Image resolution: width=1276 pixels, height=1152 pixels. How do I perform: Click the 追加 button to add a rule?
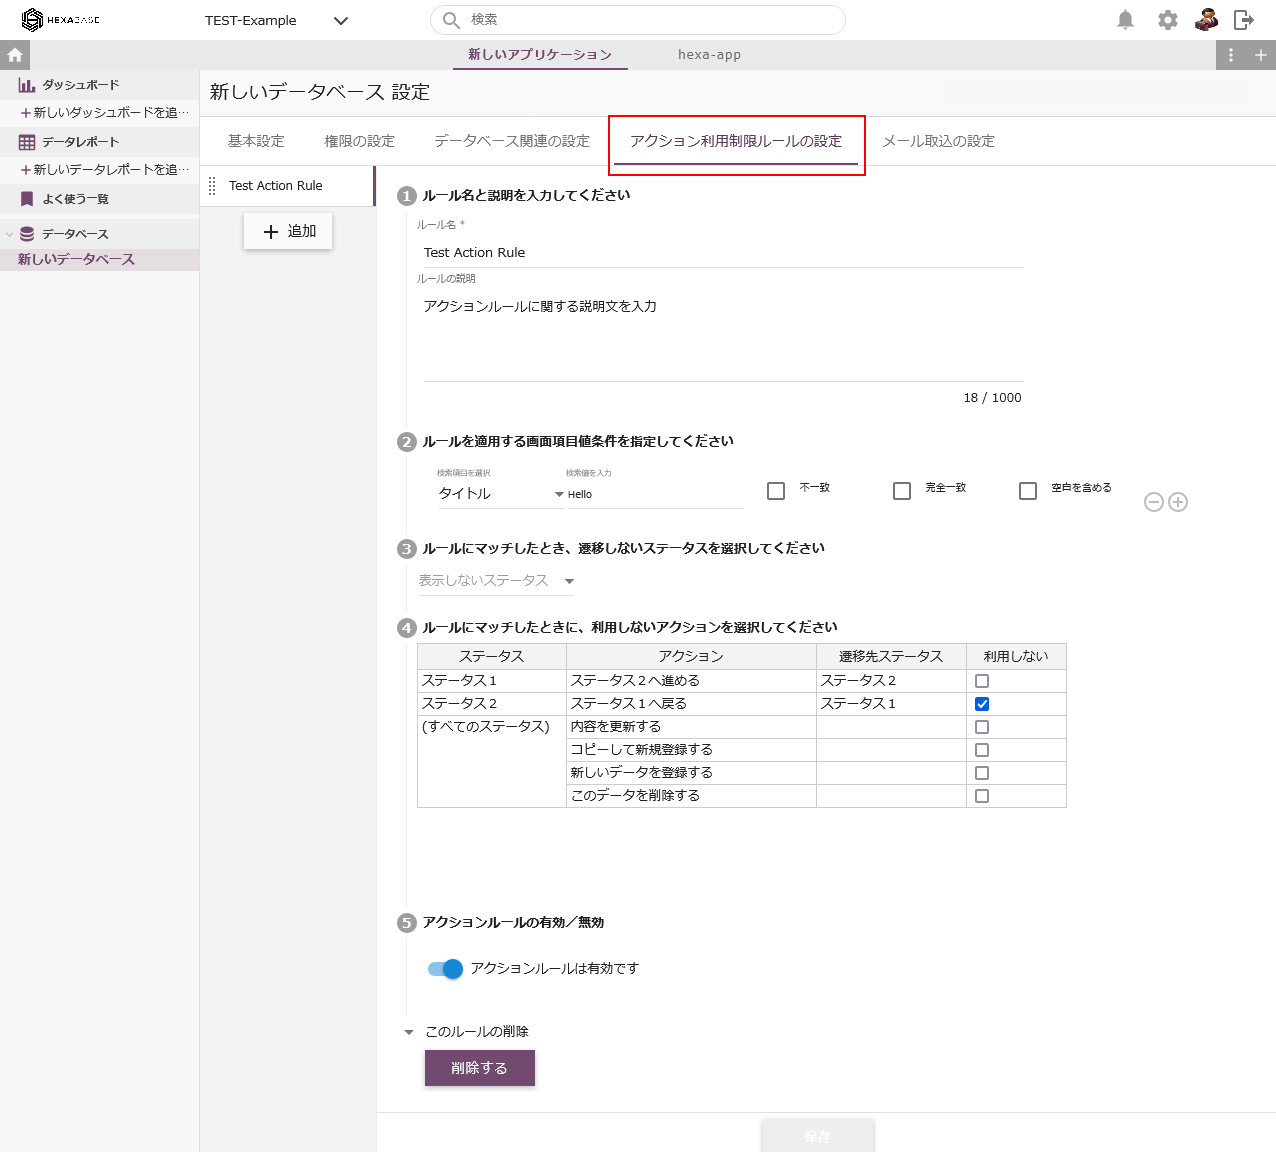coord(287,231)
